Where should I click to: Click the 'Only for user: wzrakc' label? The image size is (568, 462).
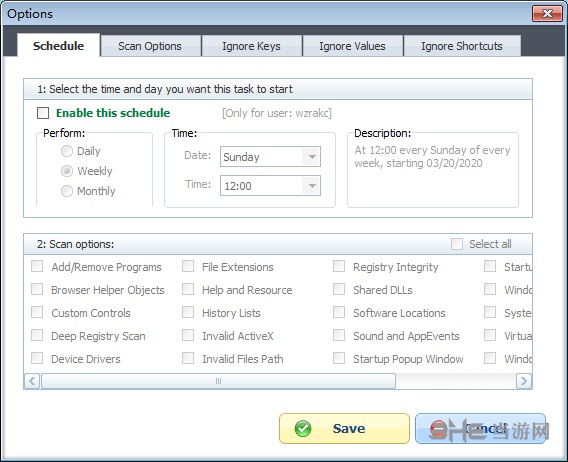pos(277,113)
